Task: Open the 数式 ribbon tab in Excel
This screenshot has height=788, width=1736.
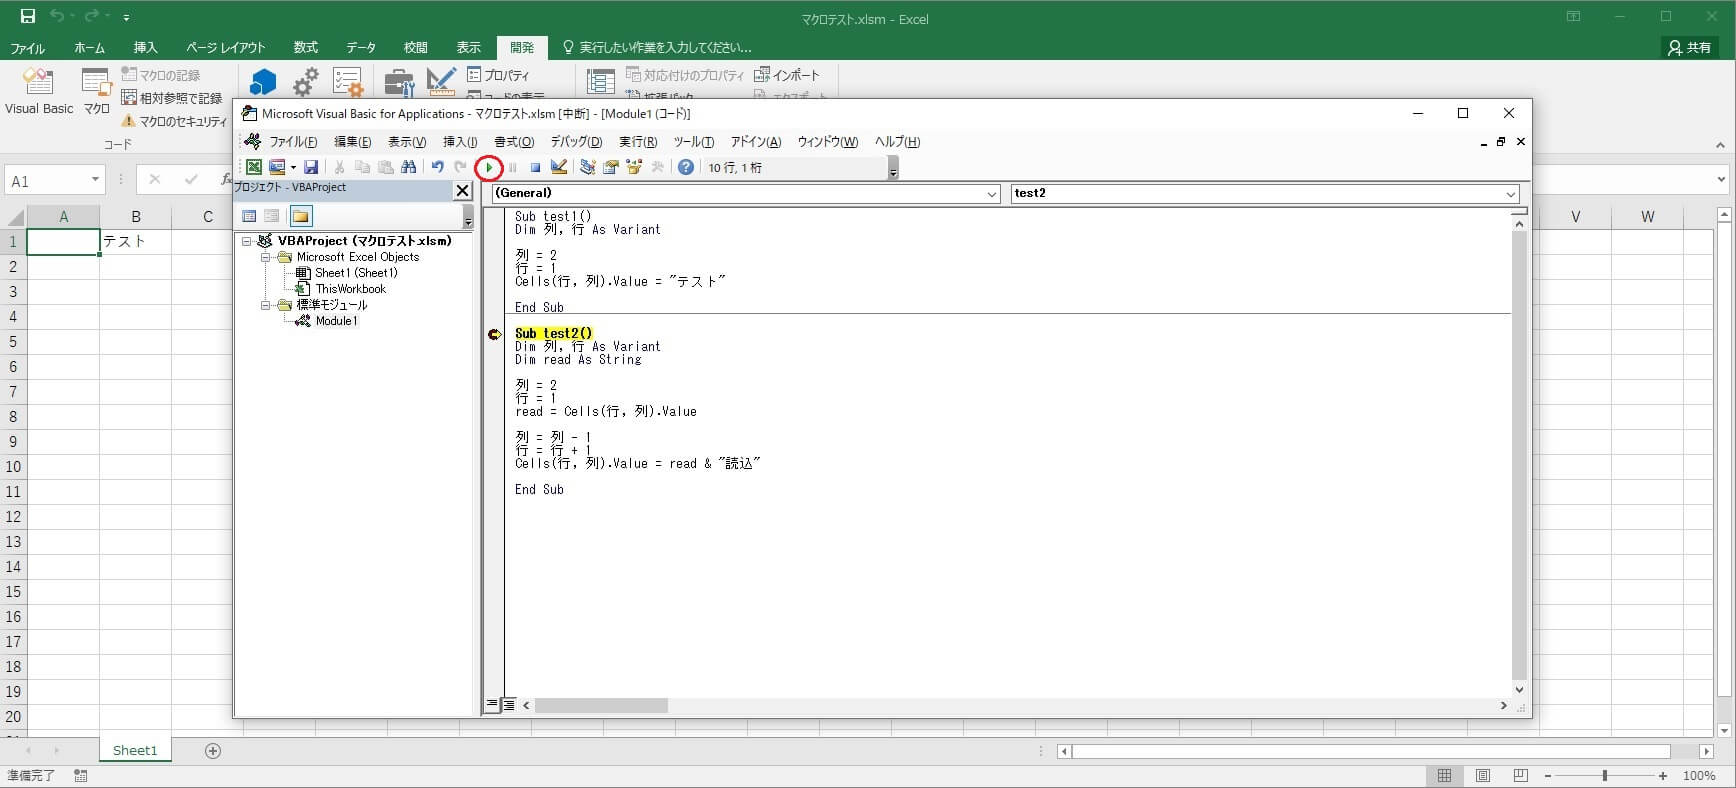Action: pos(305,47)
